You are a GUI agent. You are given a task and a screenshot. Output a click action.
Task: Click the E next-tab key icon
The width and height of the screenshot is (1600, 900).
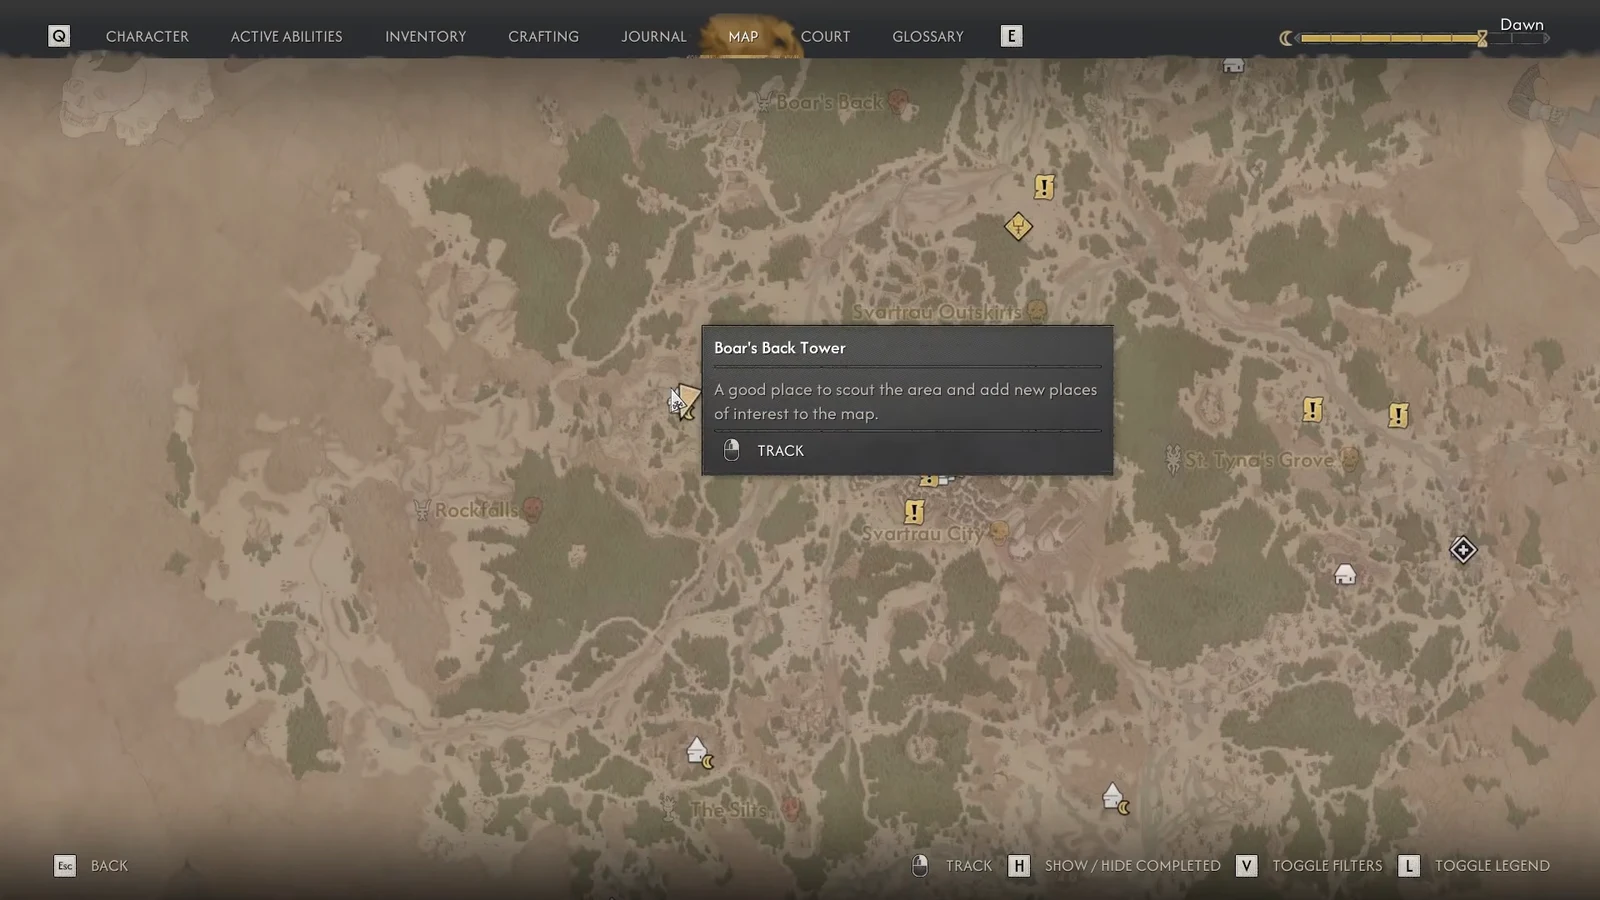pyautogui.click(x=1011, y=36)
